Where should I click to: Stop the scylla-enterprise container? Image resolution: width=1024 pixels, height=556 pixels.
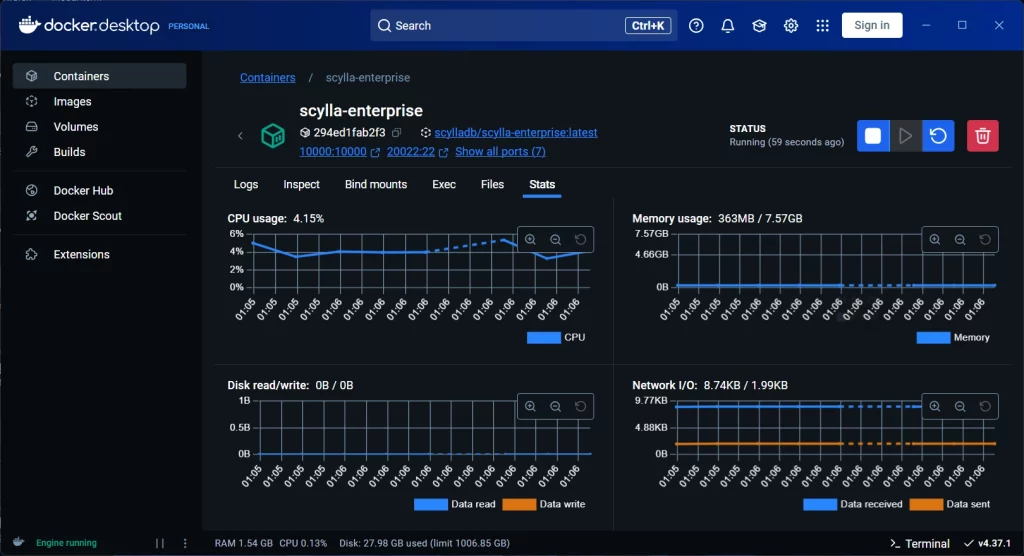873,136
